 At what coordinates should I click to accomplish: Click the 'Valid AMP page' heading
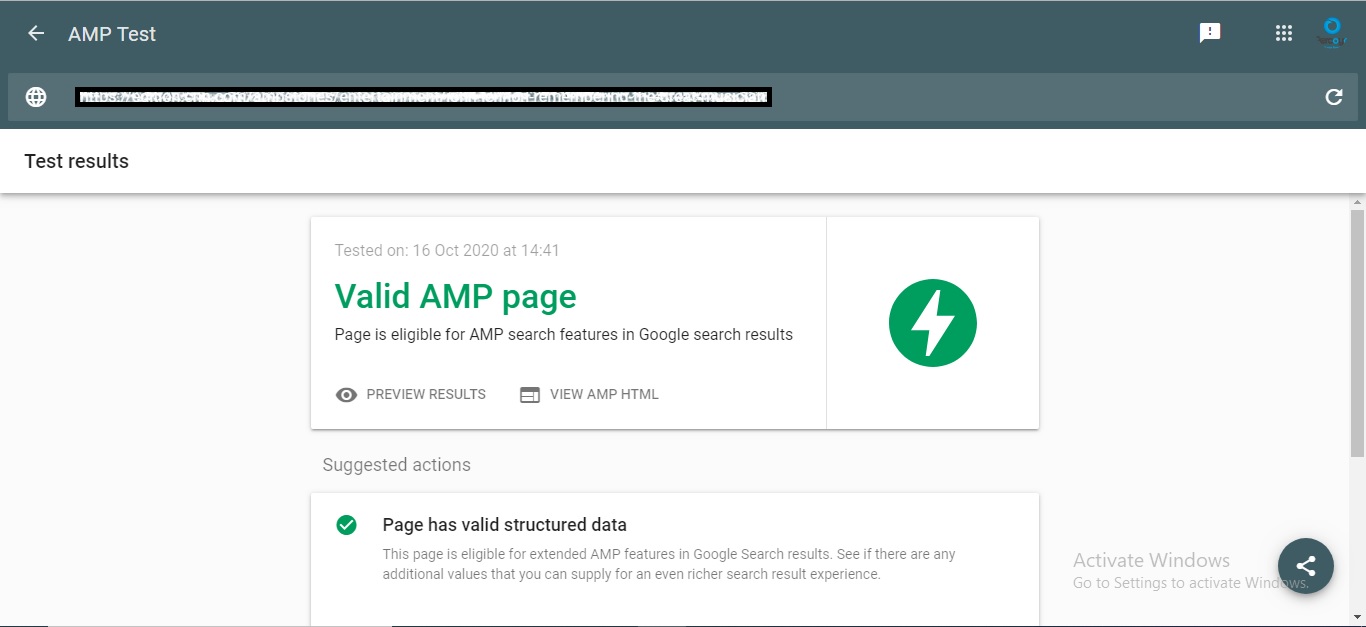coord(456,296)
